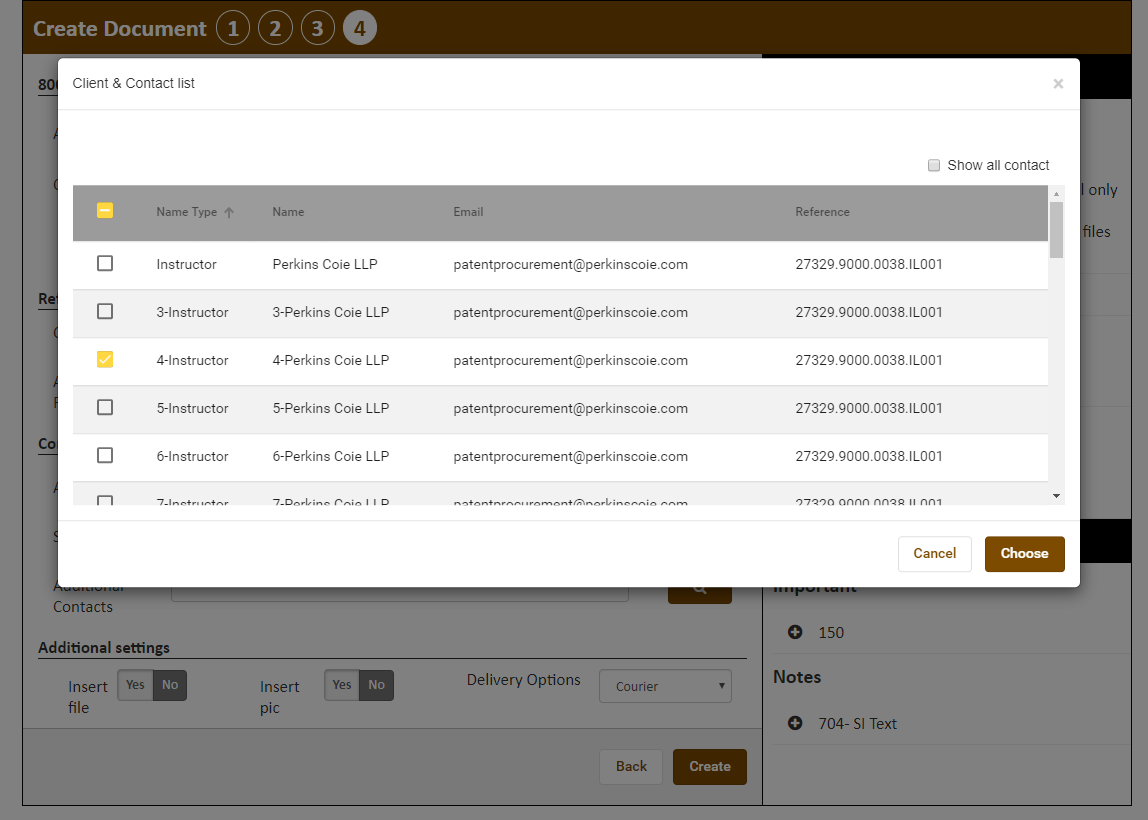This screenshot has height=820, width=1148.
Task: Select step 4 of Create Document
Action: (x=359, y=29)
